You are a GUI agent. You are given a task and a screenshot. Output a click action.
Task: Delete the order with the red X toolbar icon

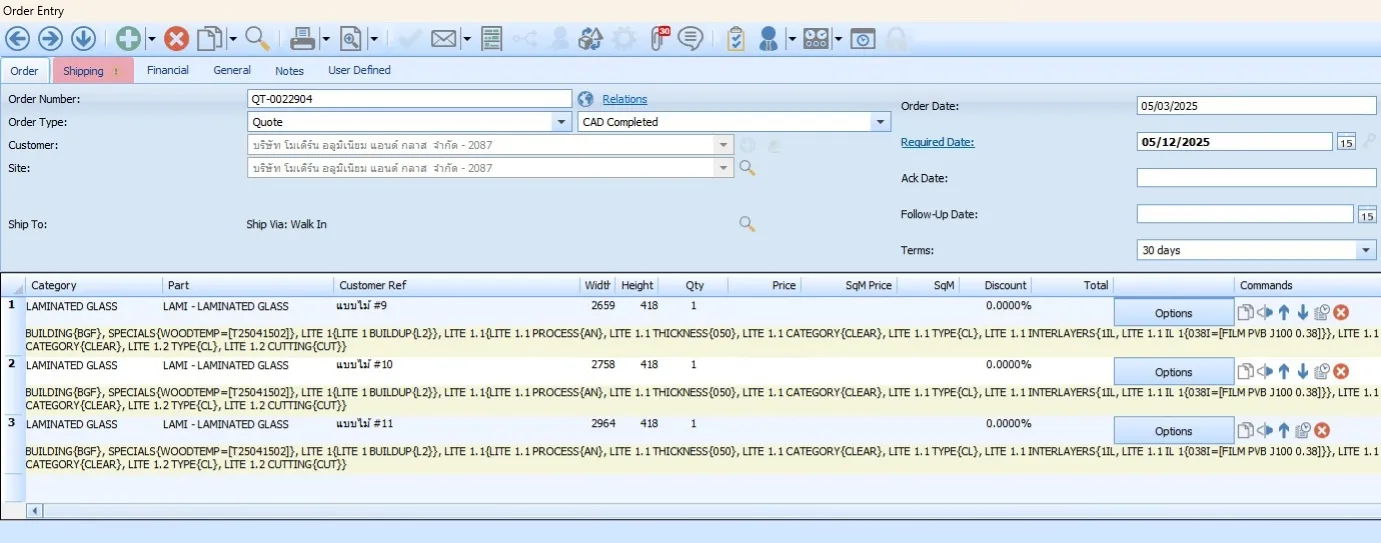(177, 39)
